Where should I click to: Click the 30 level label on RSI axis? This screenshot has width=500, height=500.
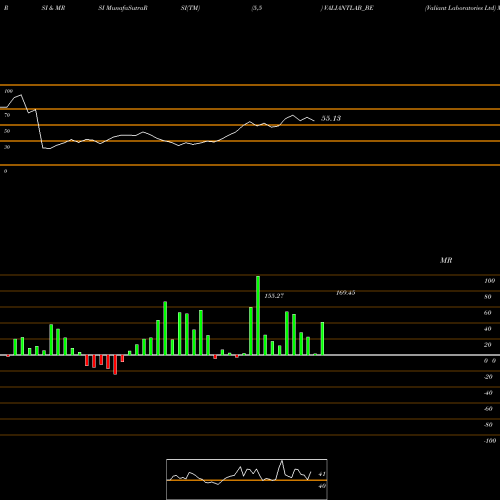tap(7, 147)
